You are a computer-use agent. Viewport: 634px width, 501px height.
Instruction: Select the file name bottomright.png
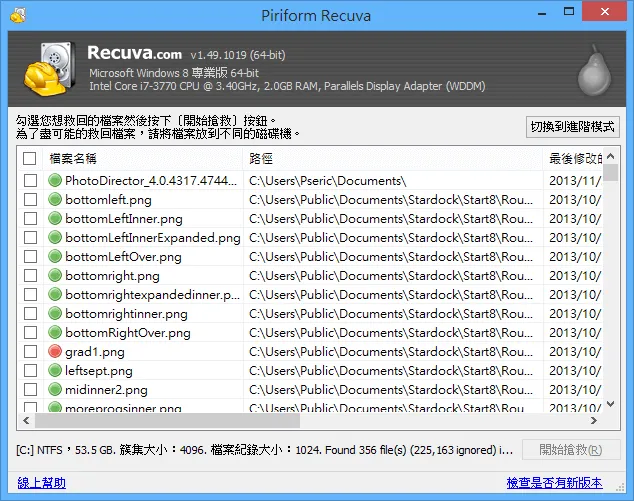(x=112, y=276)
